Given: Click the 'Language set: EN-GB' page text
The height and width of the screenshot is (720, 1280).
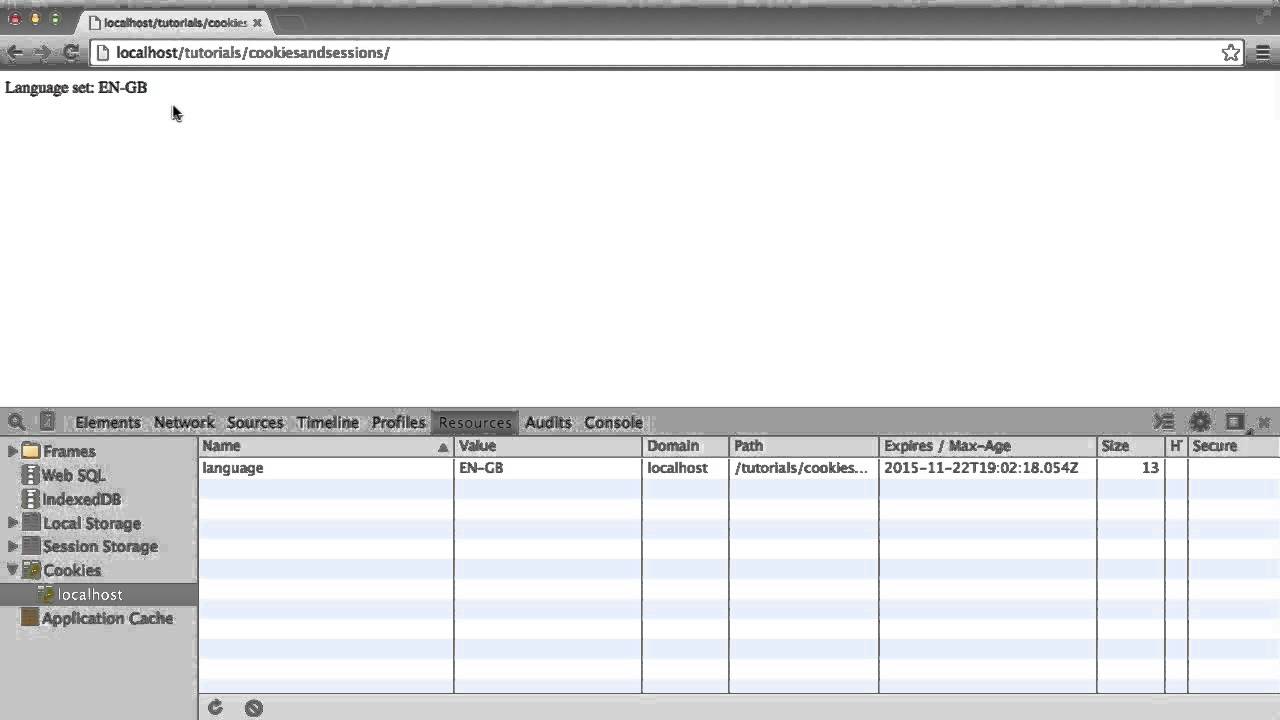Looking at the screenshot, I should tap(76, 88).
